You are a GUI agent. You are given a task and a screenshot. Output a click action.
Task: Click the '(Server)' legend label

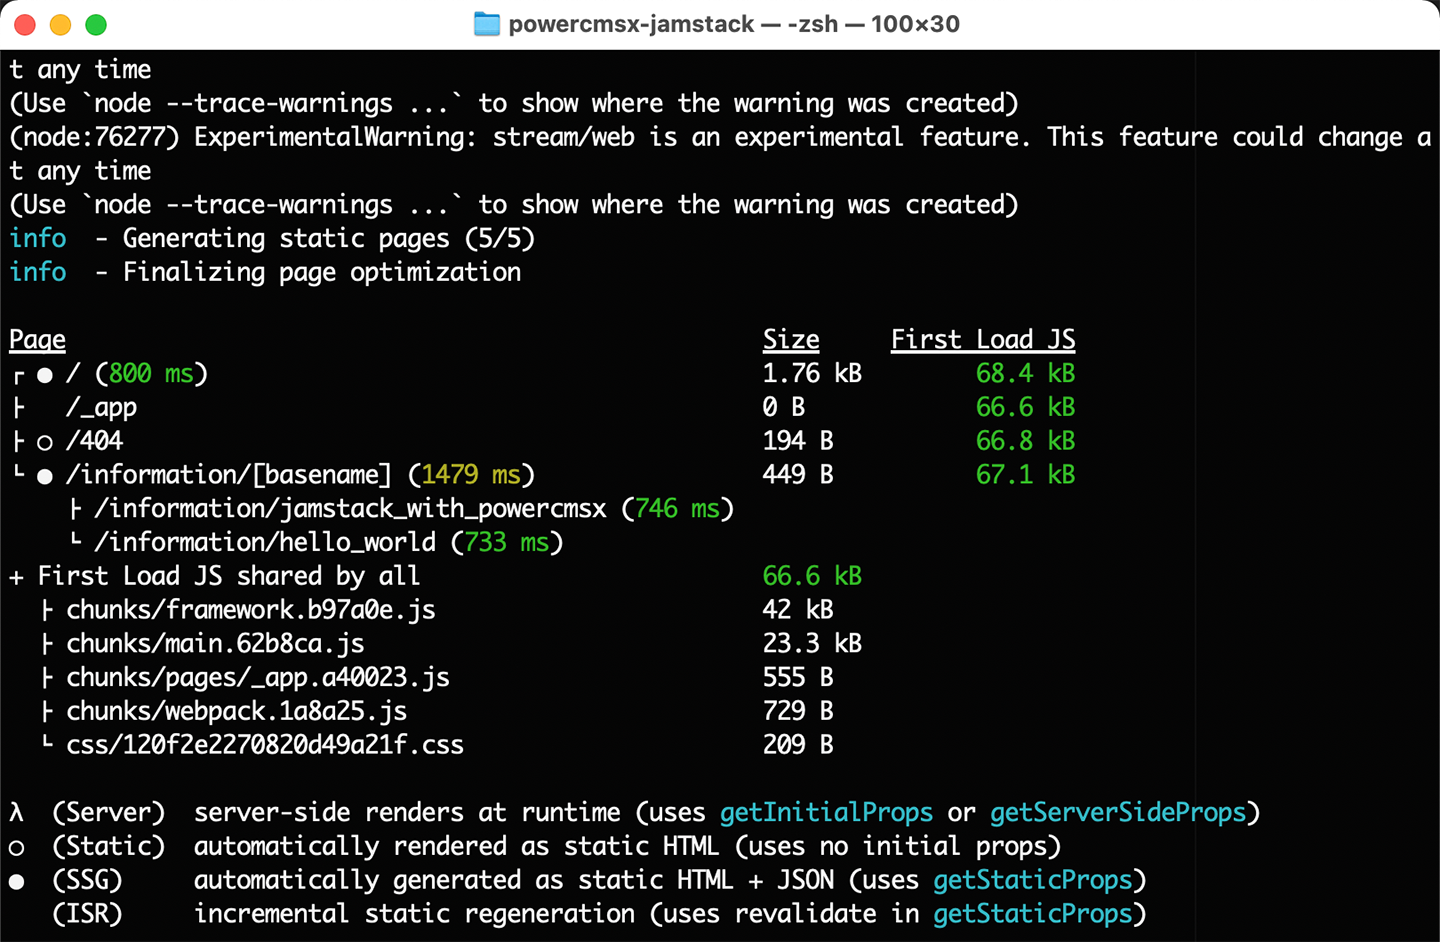tap(109, 813)
